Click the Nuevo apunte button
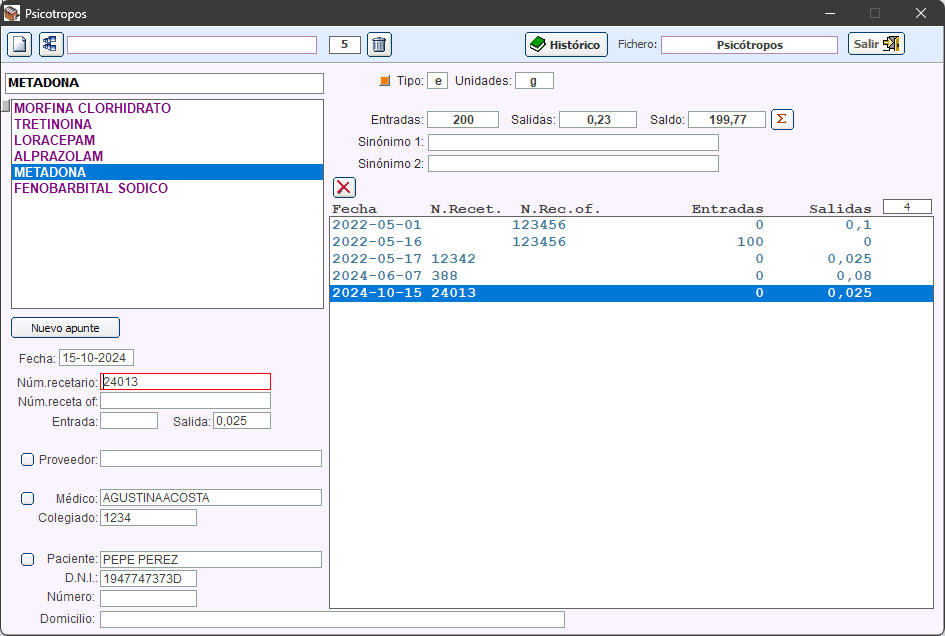945x636 pixels. point(65,328)
